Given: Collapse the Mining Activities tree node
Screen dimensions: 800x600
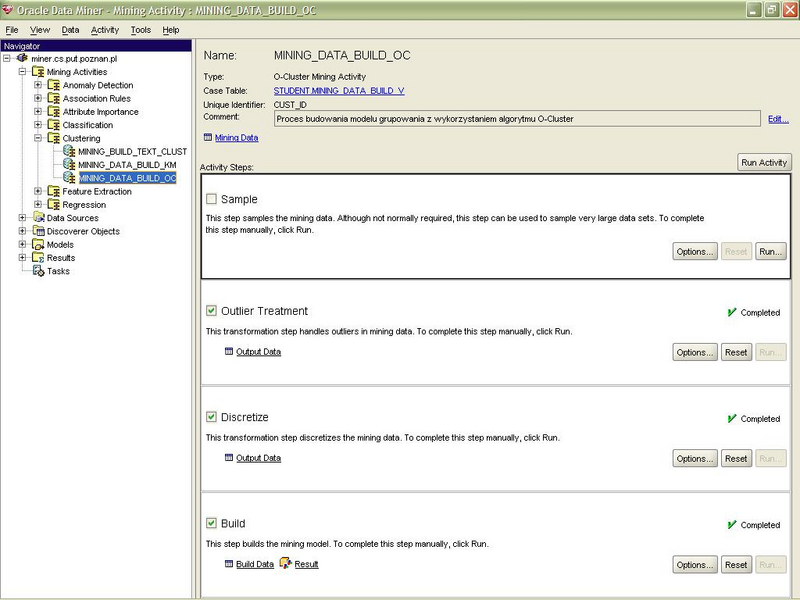Looking at the screenshot, I should click(22, 71).
